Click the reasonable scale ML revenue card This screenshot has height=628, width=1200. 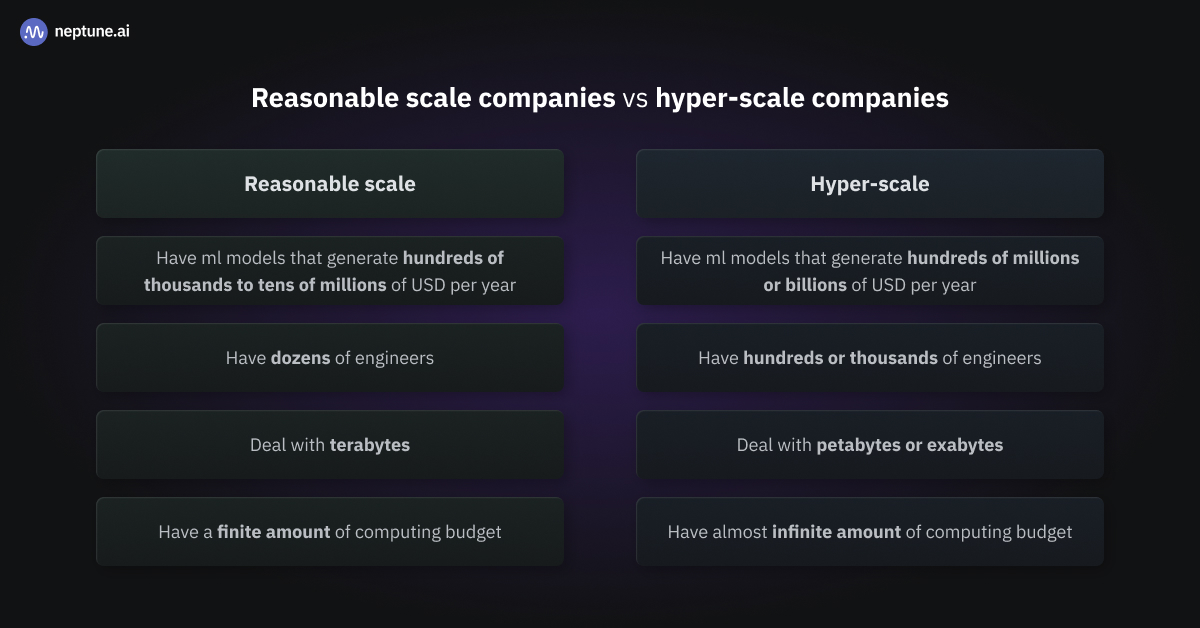click(x=330, y=271)
